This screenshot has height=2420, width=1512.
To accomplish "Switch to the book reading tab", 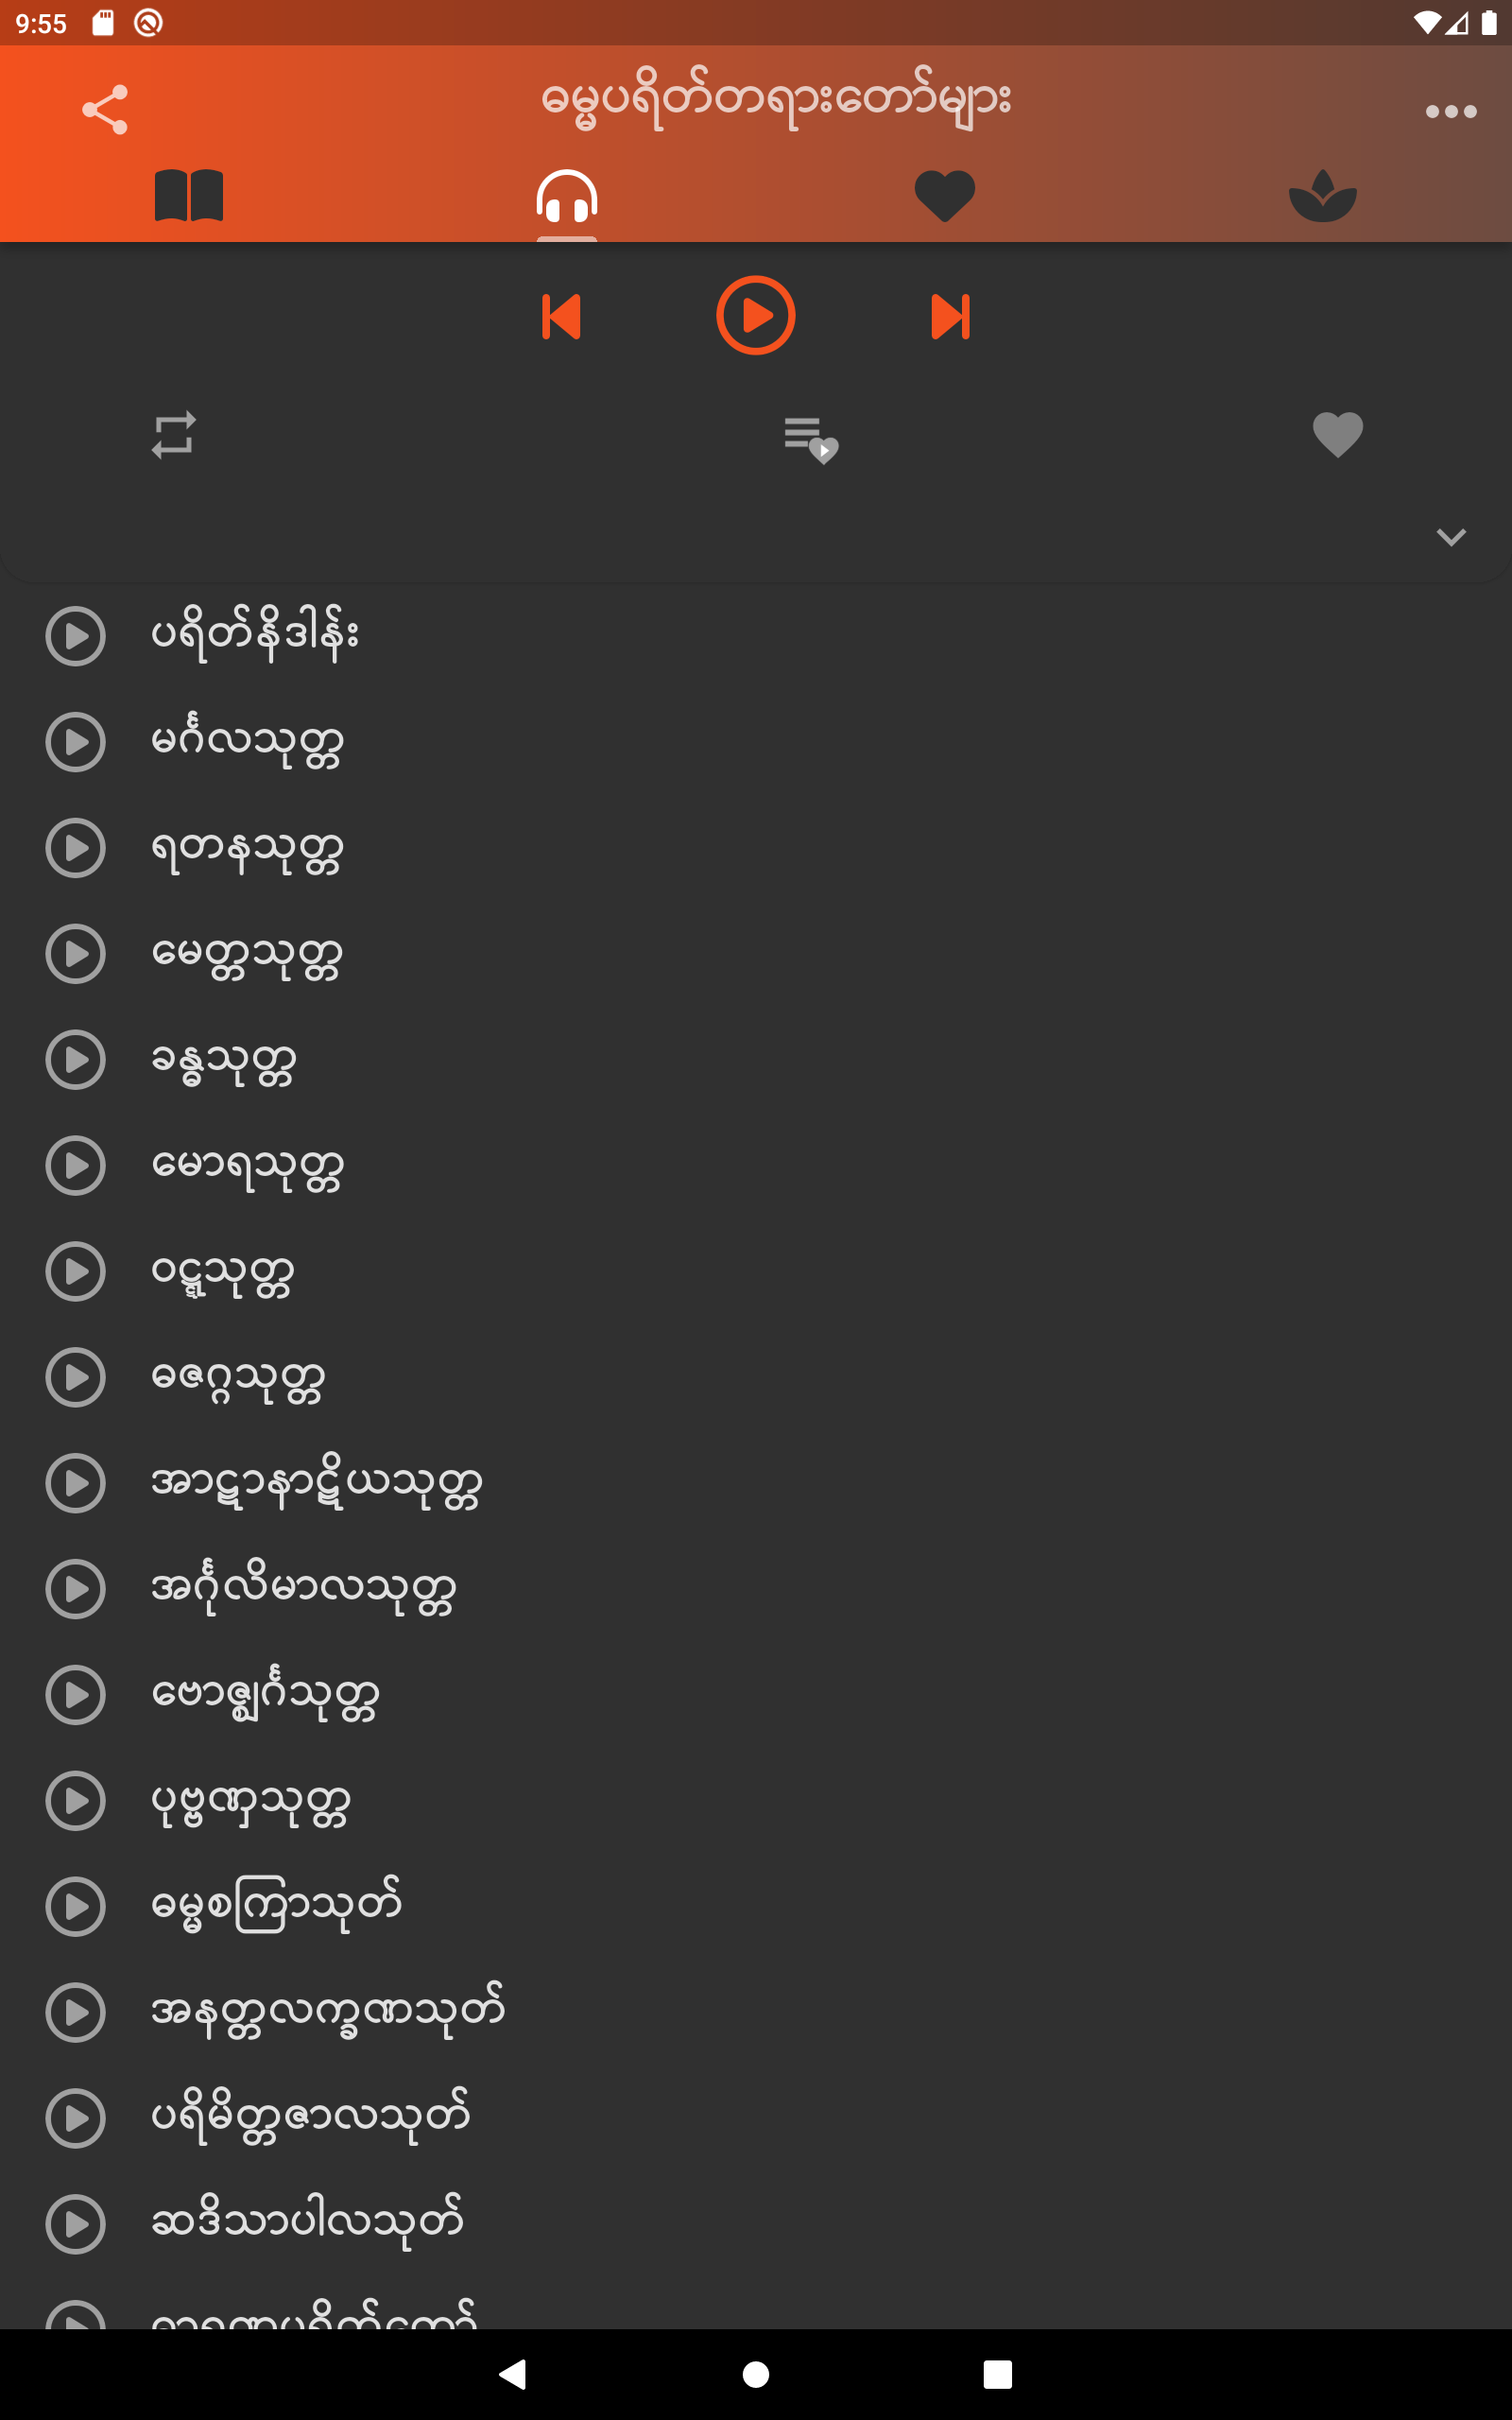I will tap(189, 195).
